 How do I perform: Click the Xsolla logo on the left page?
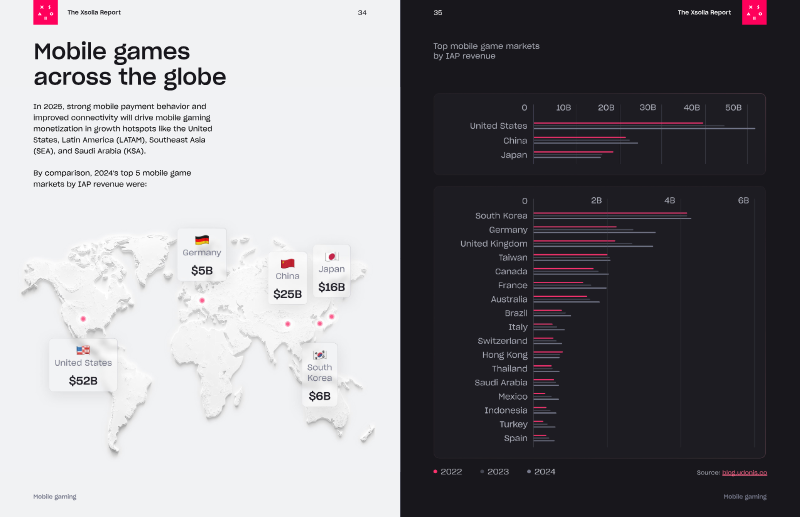tap(44, 13)
